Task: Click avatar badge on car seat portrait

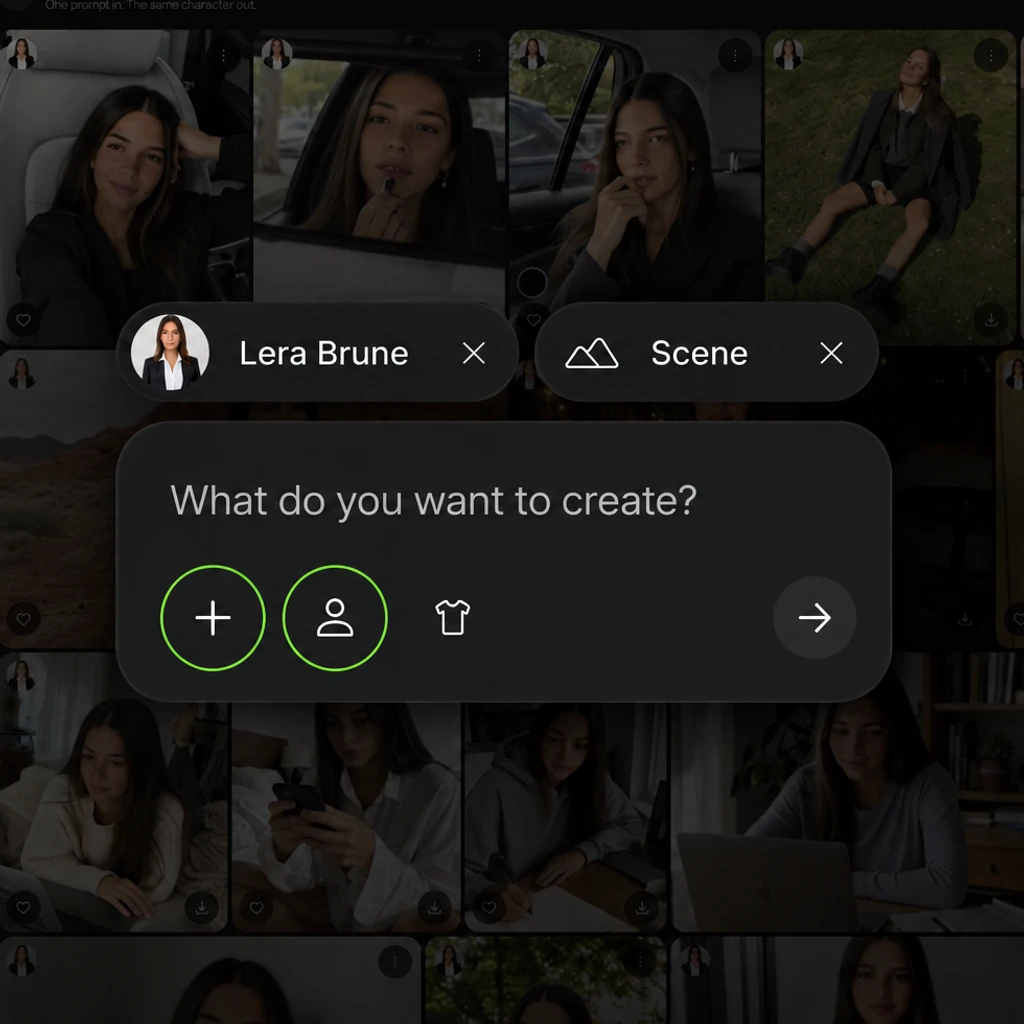Action: coord(22,54)
